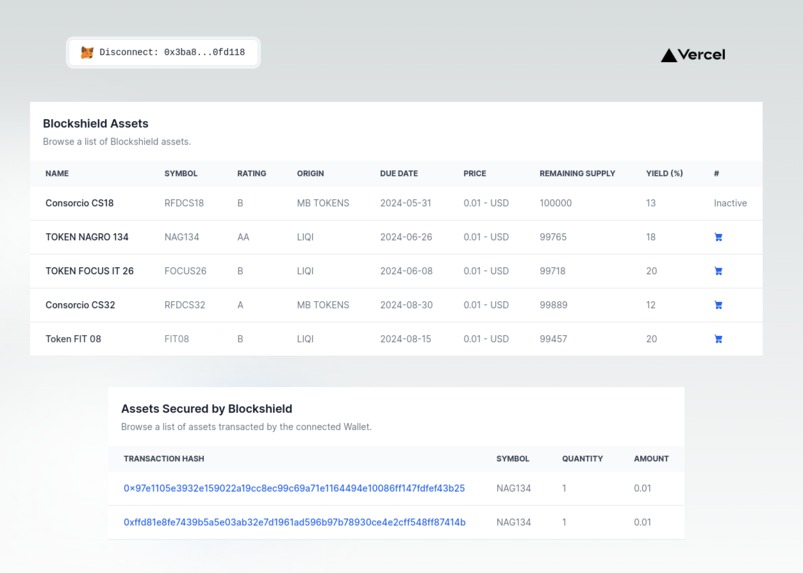Click LIQI origin in Token FIT 08 row
Screen dimensions: 803x573
click(305, 339)
